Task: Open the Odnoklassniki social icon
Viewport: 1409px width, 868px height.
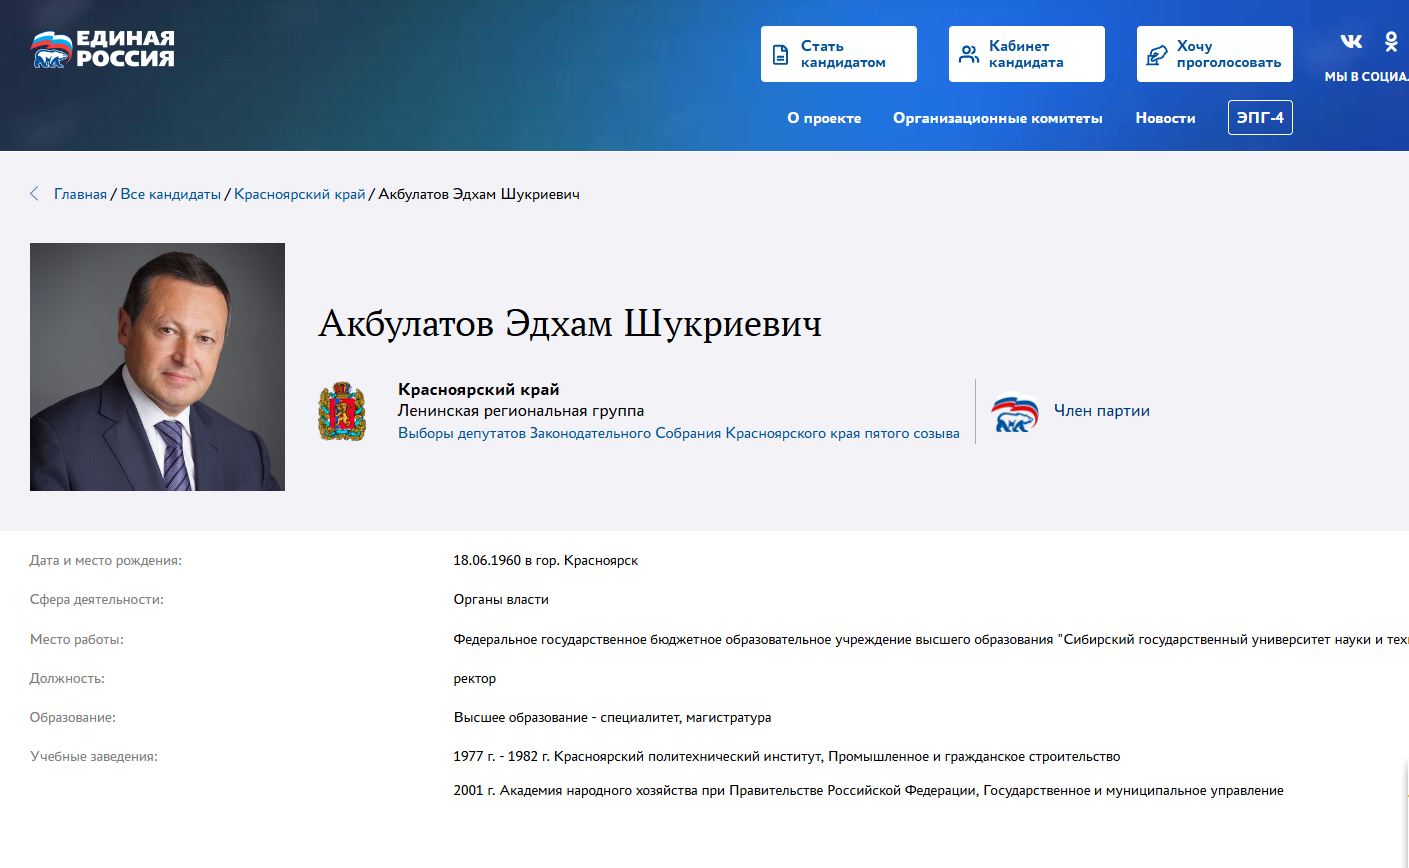Action: 1391,41
